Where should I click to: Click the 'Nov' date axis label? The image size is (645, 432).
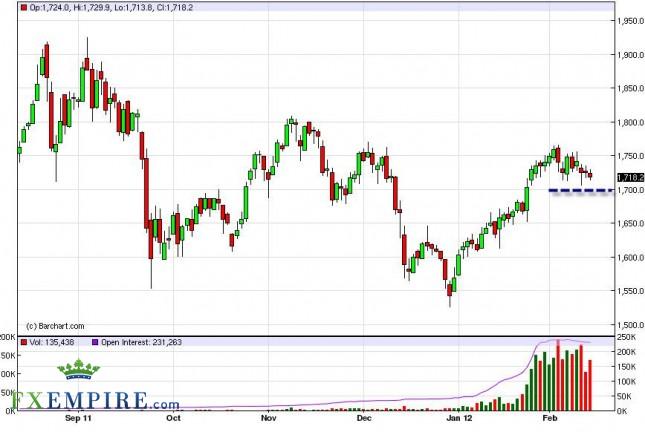point(268,418)
